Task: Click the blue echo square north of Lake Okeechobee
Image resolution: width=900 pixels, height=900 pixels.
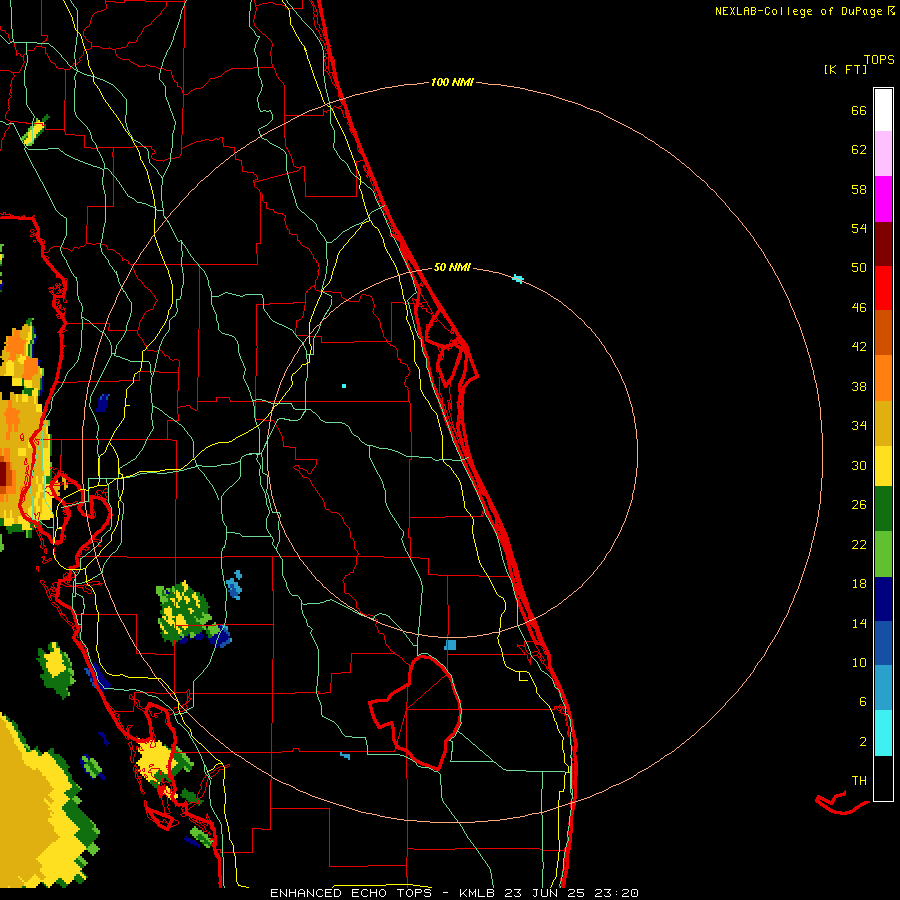Action: pyautogui.click(x=451, y=645)
